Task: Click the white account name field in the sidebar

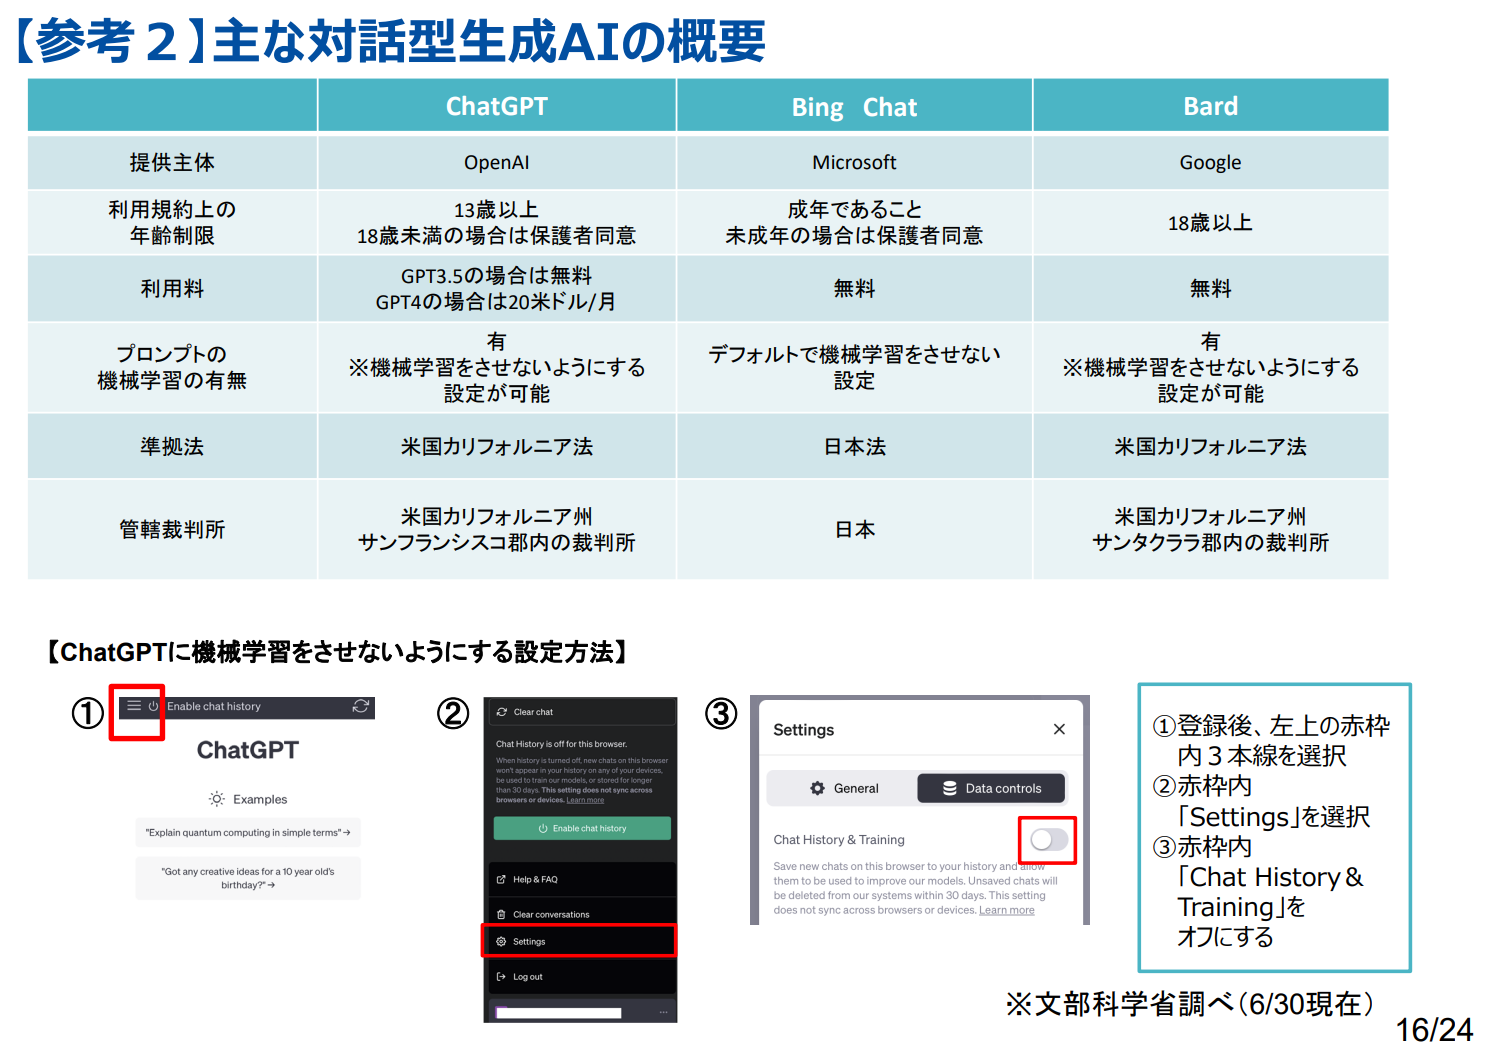Action: point(559,1013)
